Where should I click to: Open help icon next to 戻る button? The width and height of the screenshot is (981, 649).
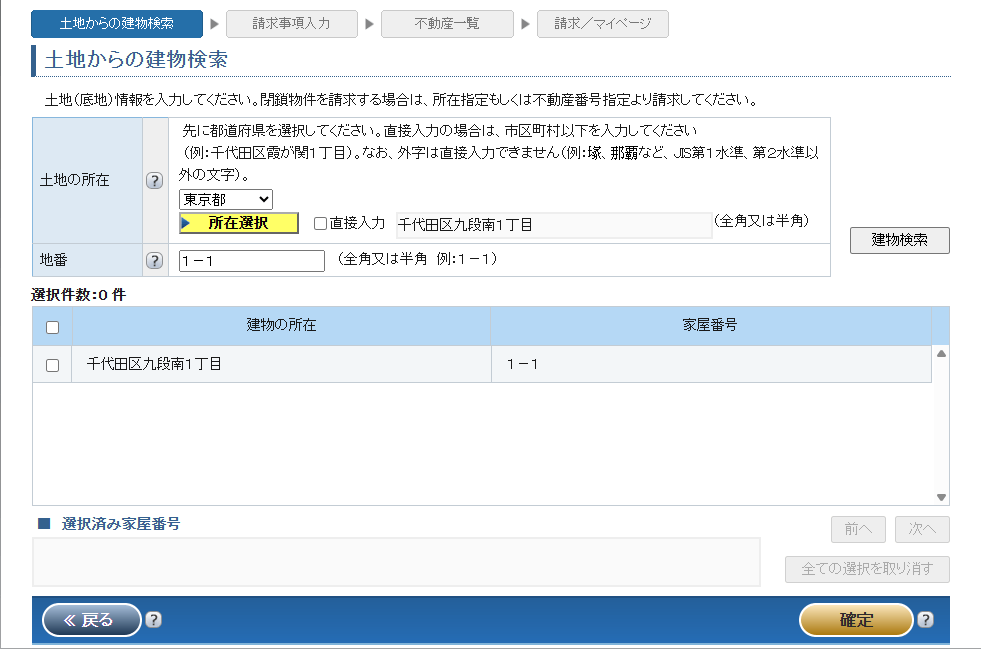pos(153,620)
